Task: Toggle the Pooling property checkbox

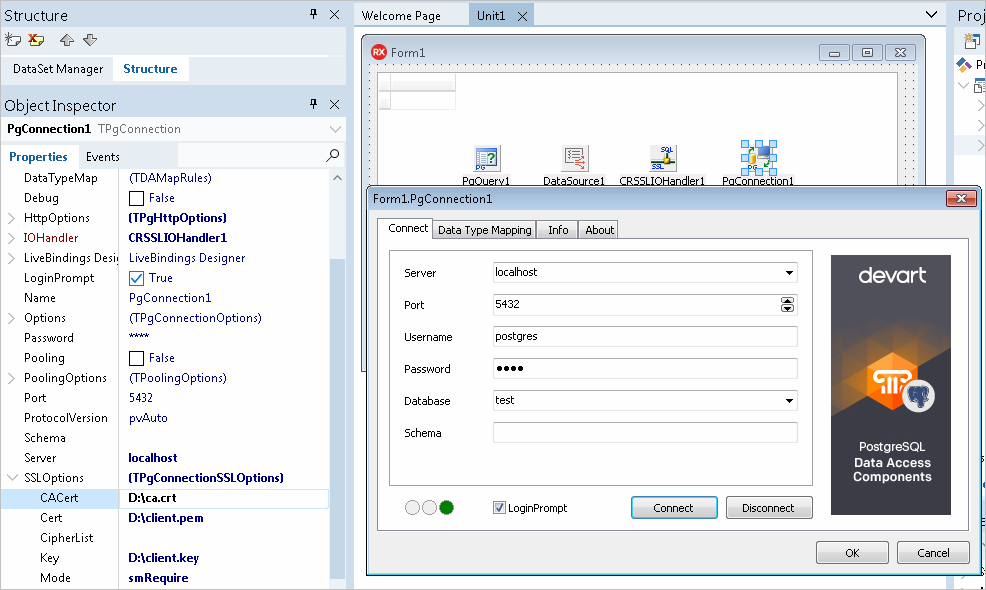Action: coord(136,358)
